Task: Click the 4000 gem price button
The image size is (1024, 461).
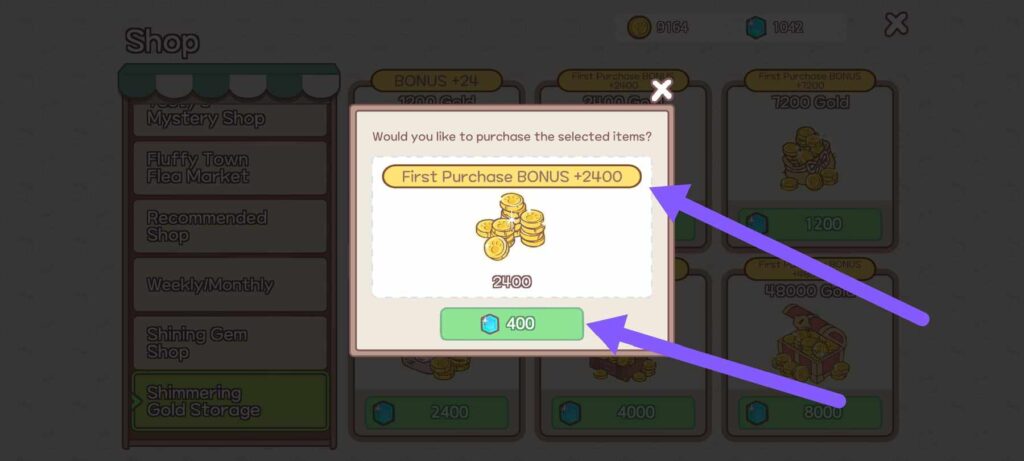Action: (623, 413)
